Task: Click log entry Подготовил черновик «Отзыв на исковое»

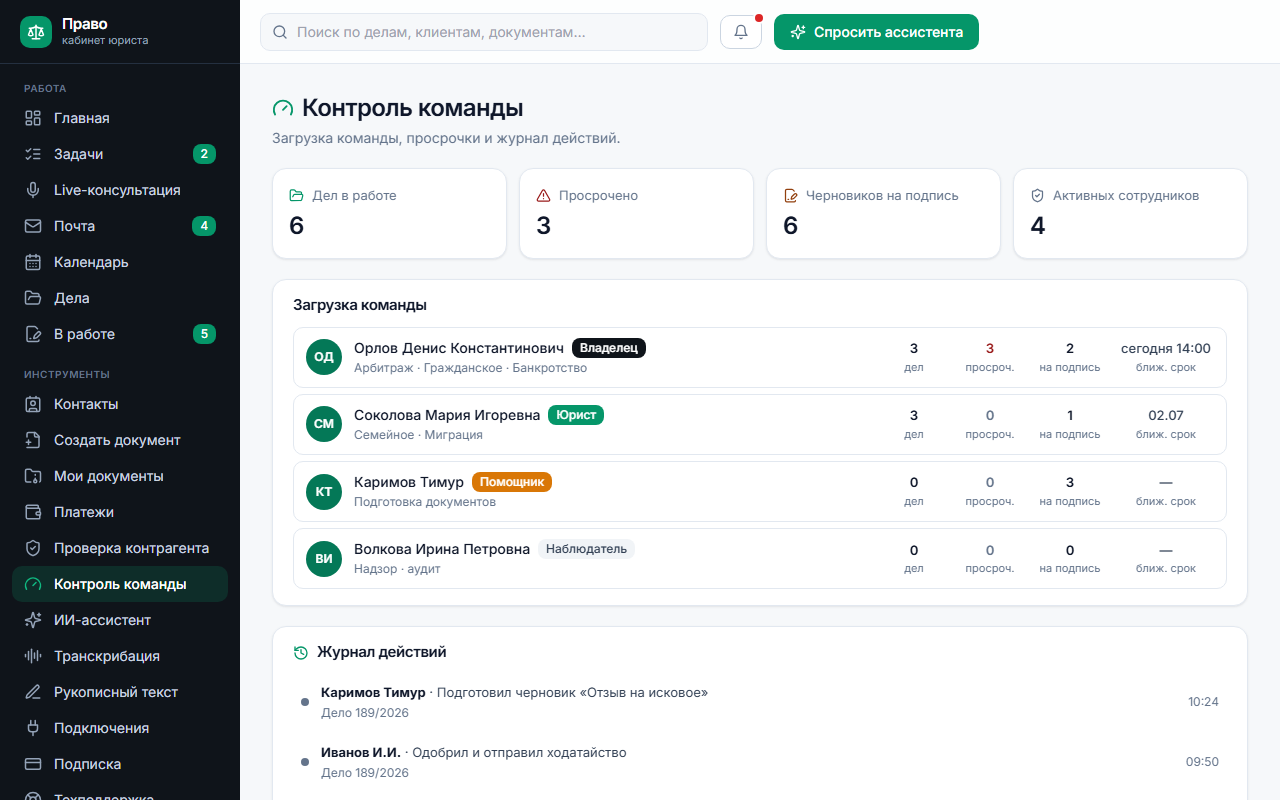Action: 572,693
